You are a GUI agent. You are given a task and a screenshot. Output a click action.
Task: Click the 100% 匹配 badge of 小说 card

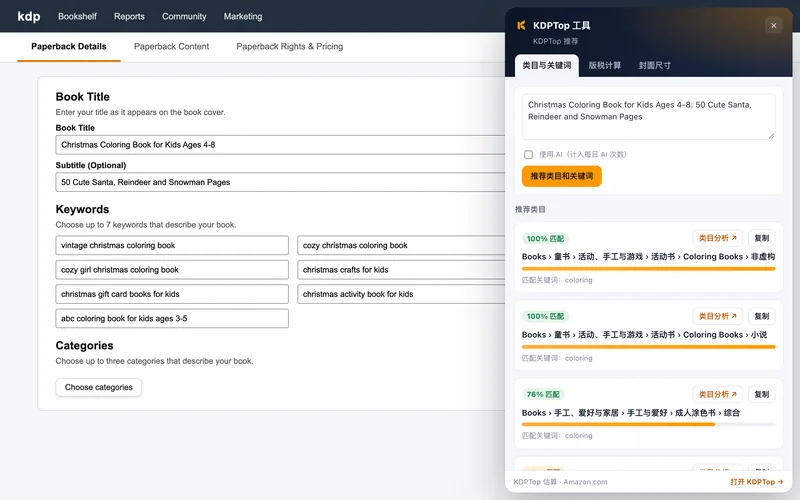pos(545,316)
